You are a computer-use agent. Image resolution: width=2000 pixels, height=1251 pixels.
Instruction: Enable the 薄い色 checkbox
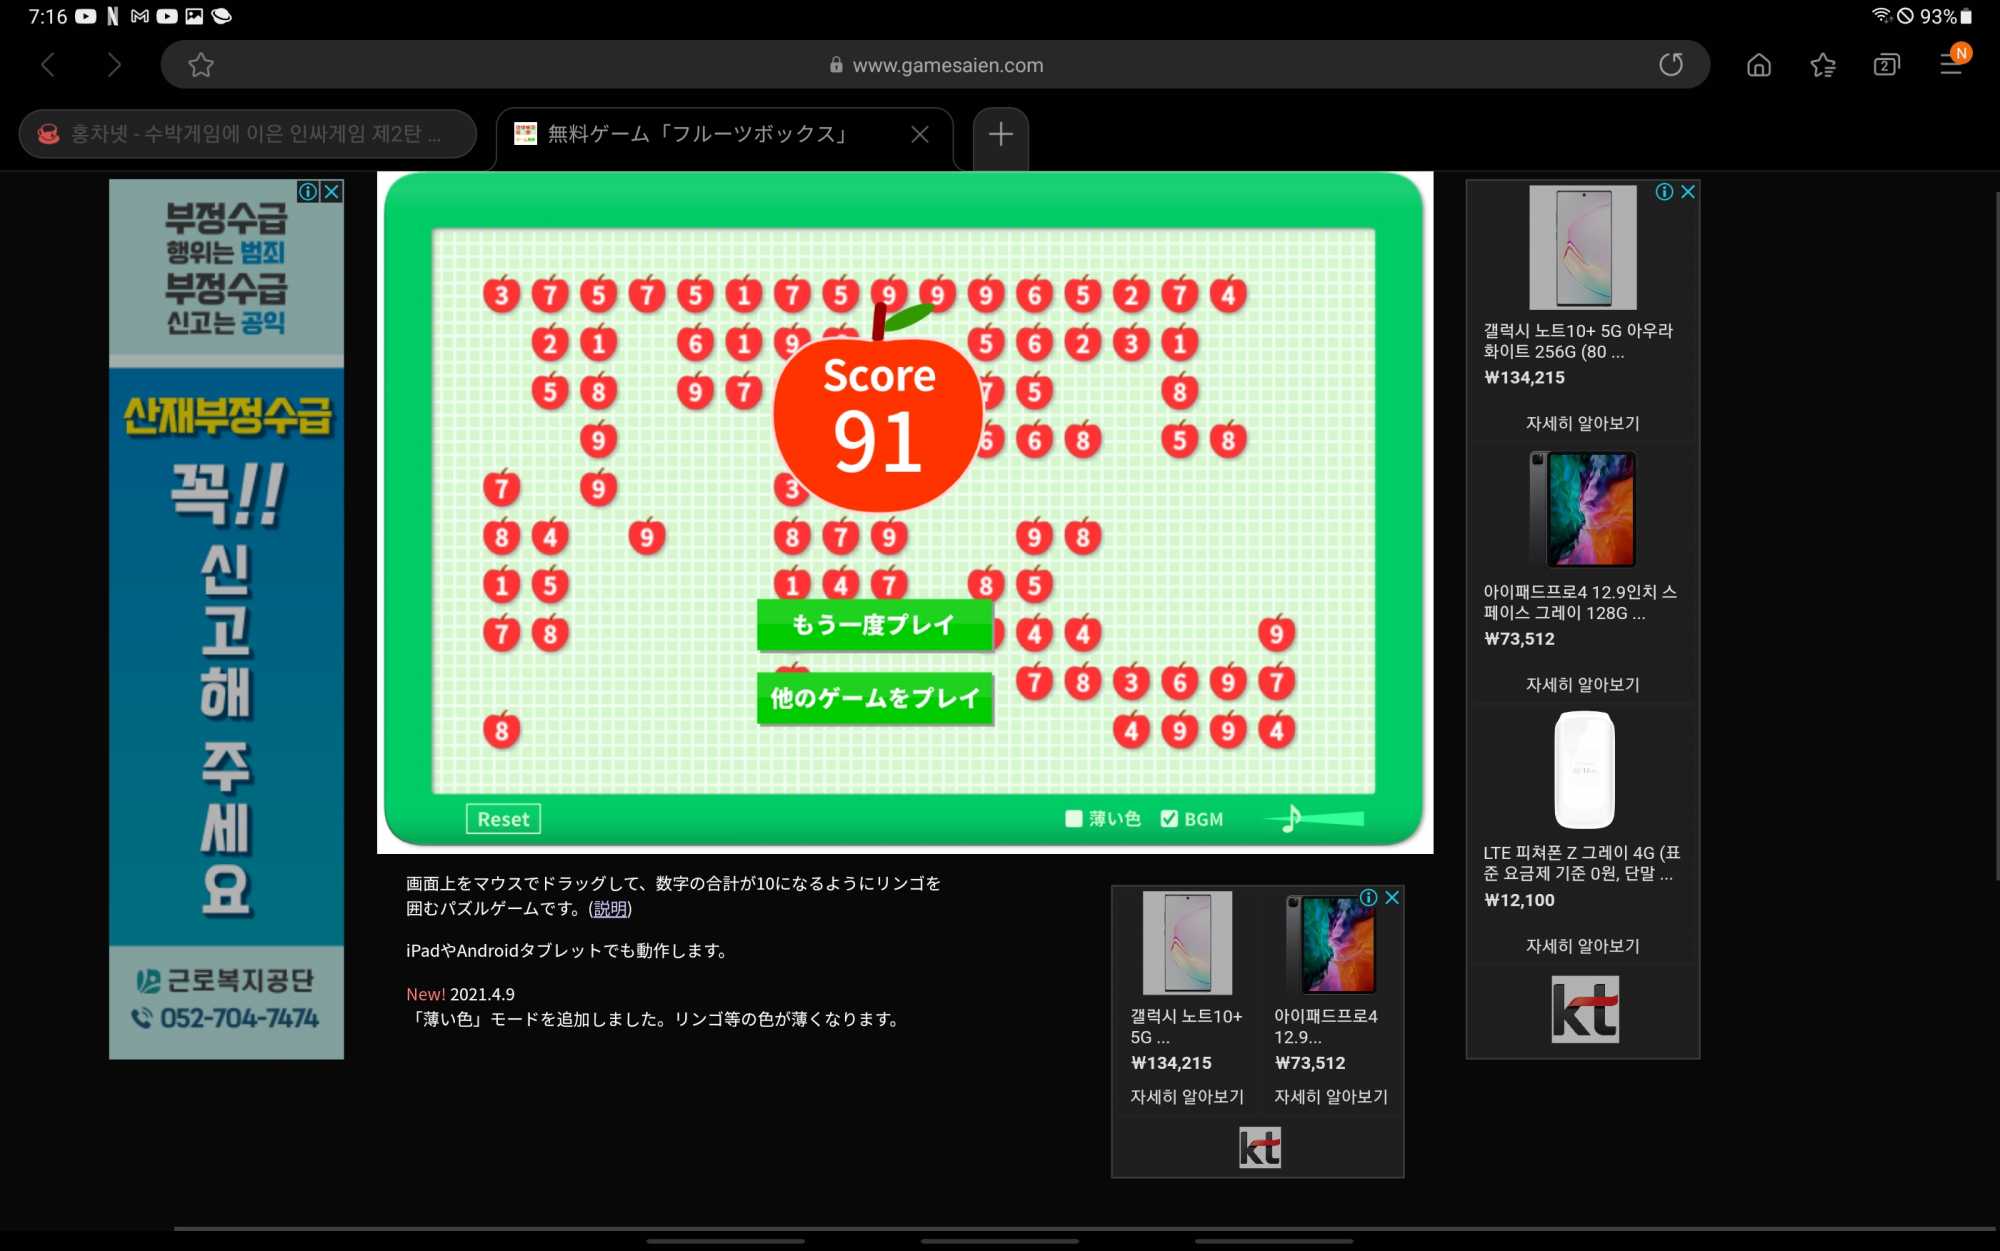point(1074,819)
